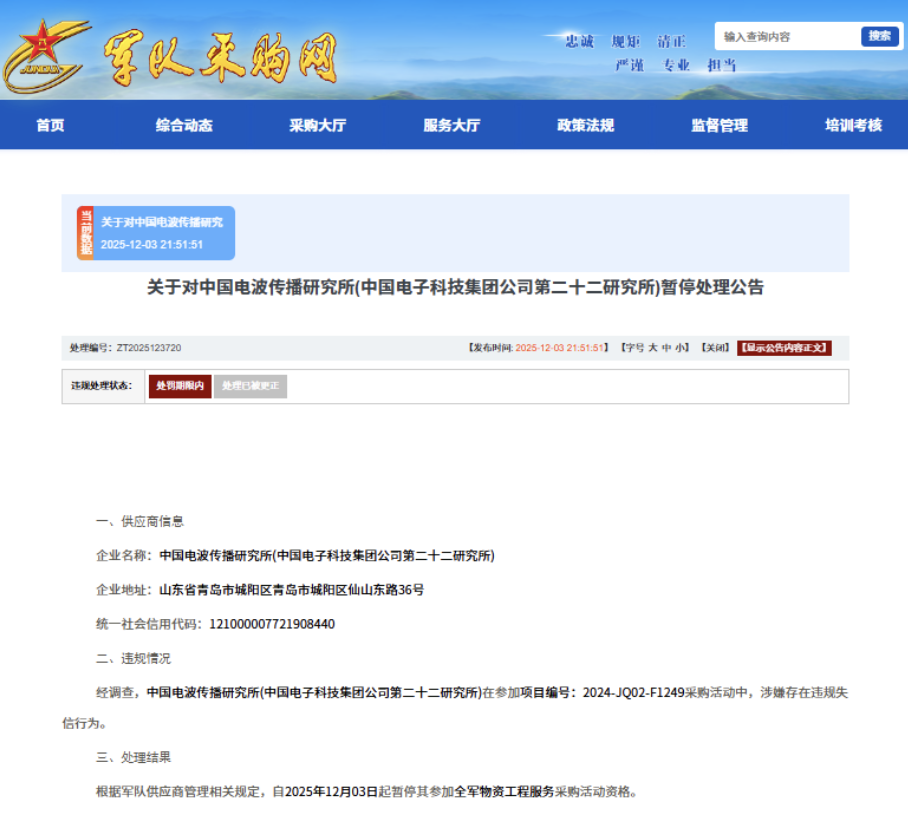
Task: Click 显示公告内容正文 button
Action: click(784, 348)
